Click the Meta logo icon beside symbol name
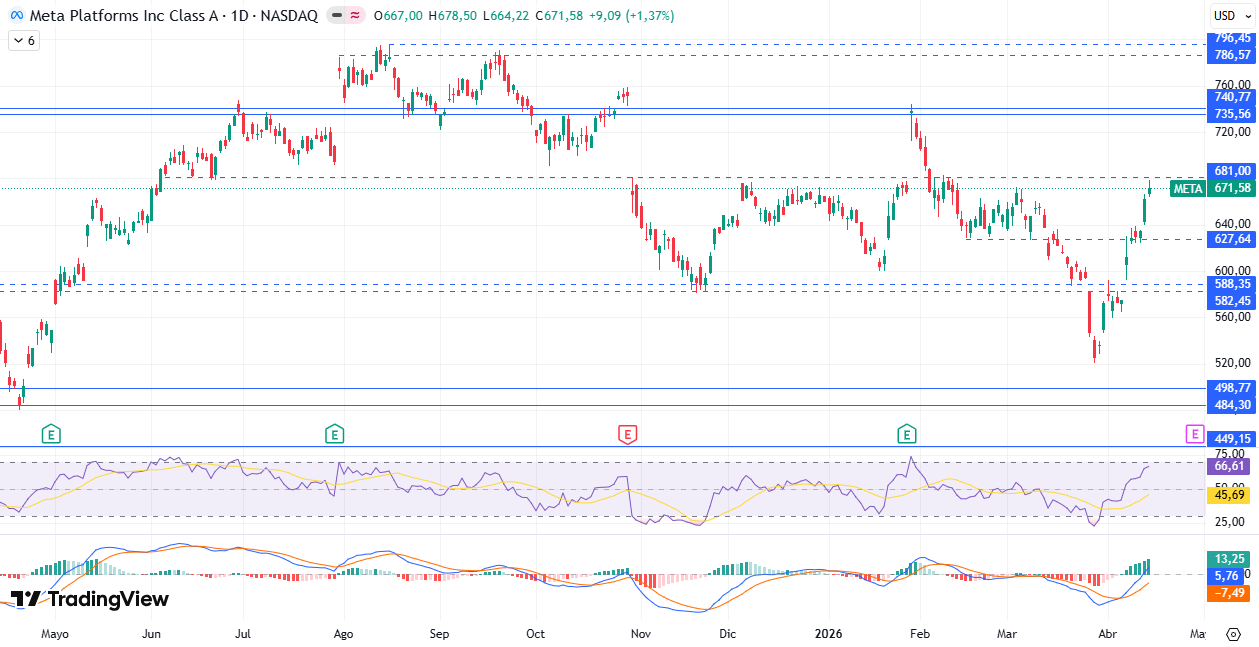This screenshot has height=647, width=1259. 17,16
